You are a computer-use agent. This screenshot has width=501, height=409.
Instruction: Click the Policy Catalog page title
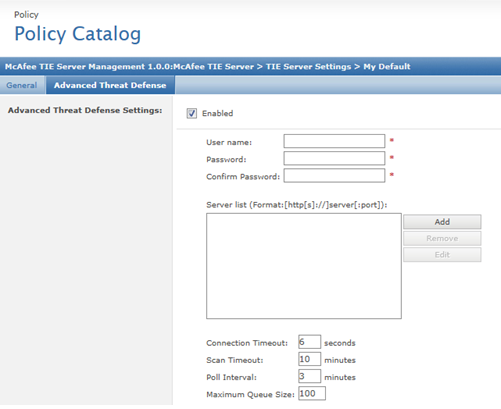point(78,34)
